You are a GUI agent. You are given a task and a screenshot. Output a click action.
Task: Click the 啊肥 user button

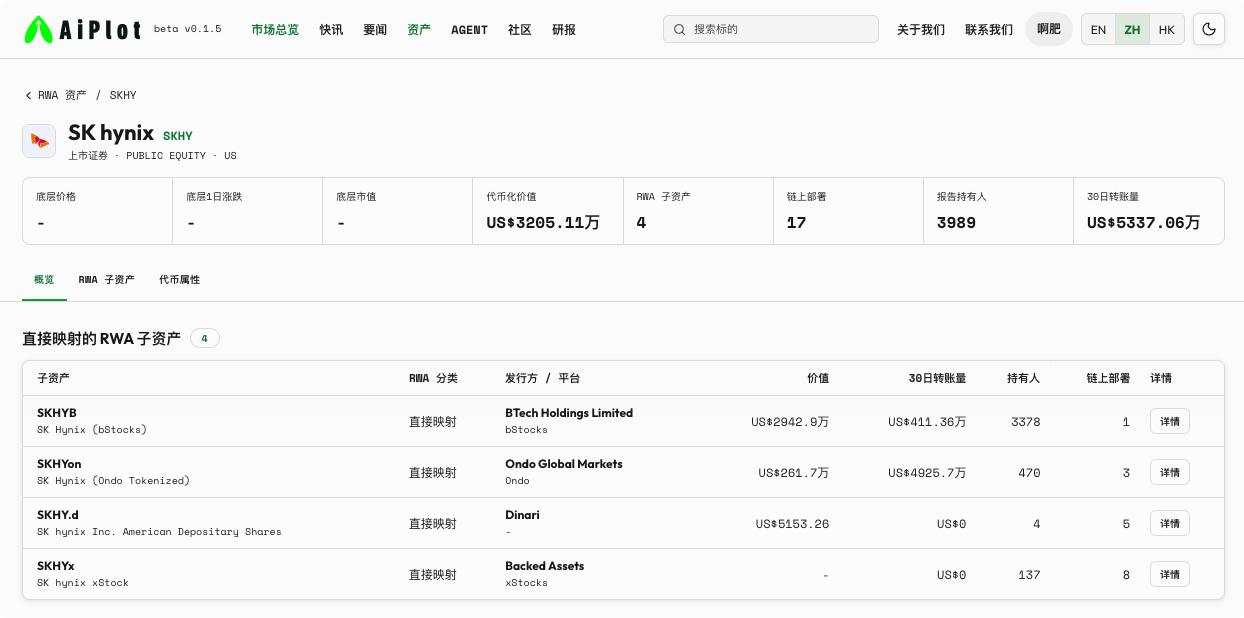pyautogui.click(x=1049, y=29)
